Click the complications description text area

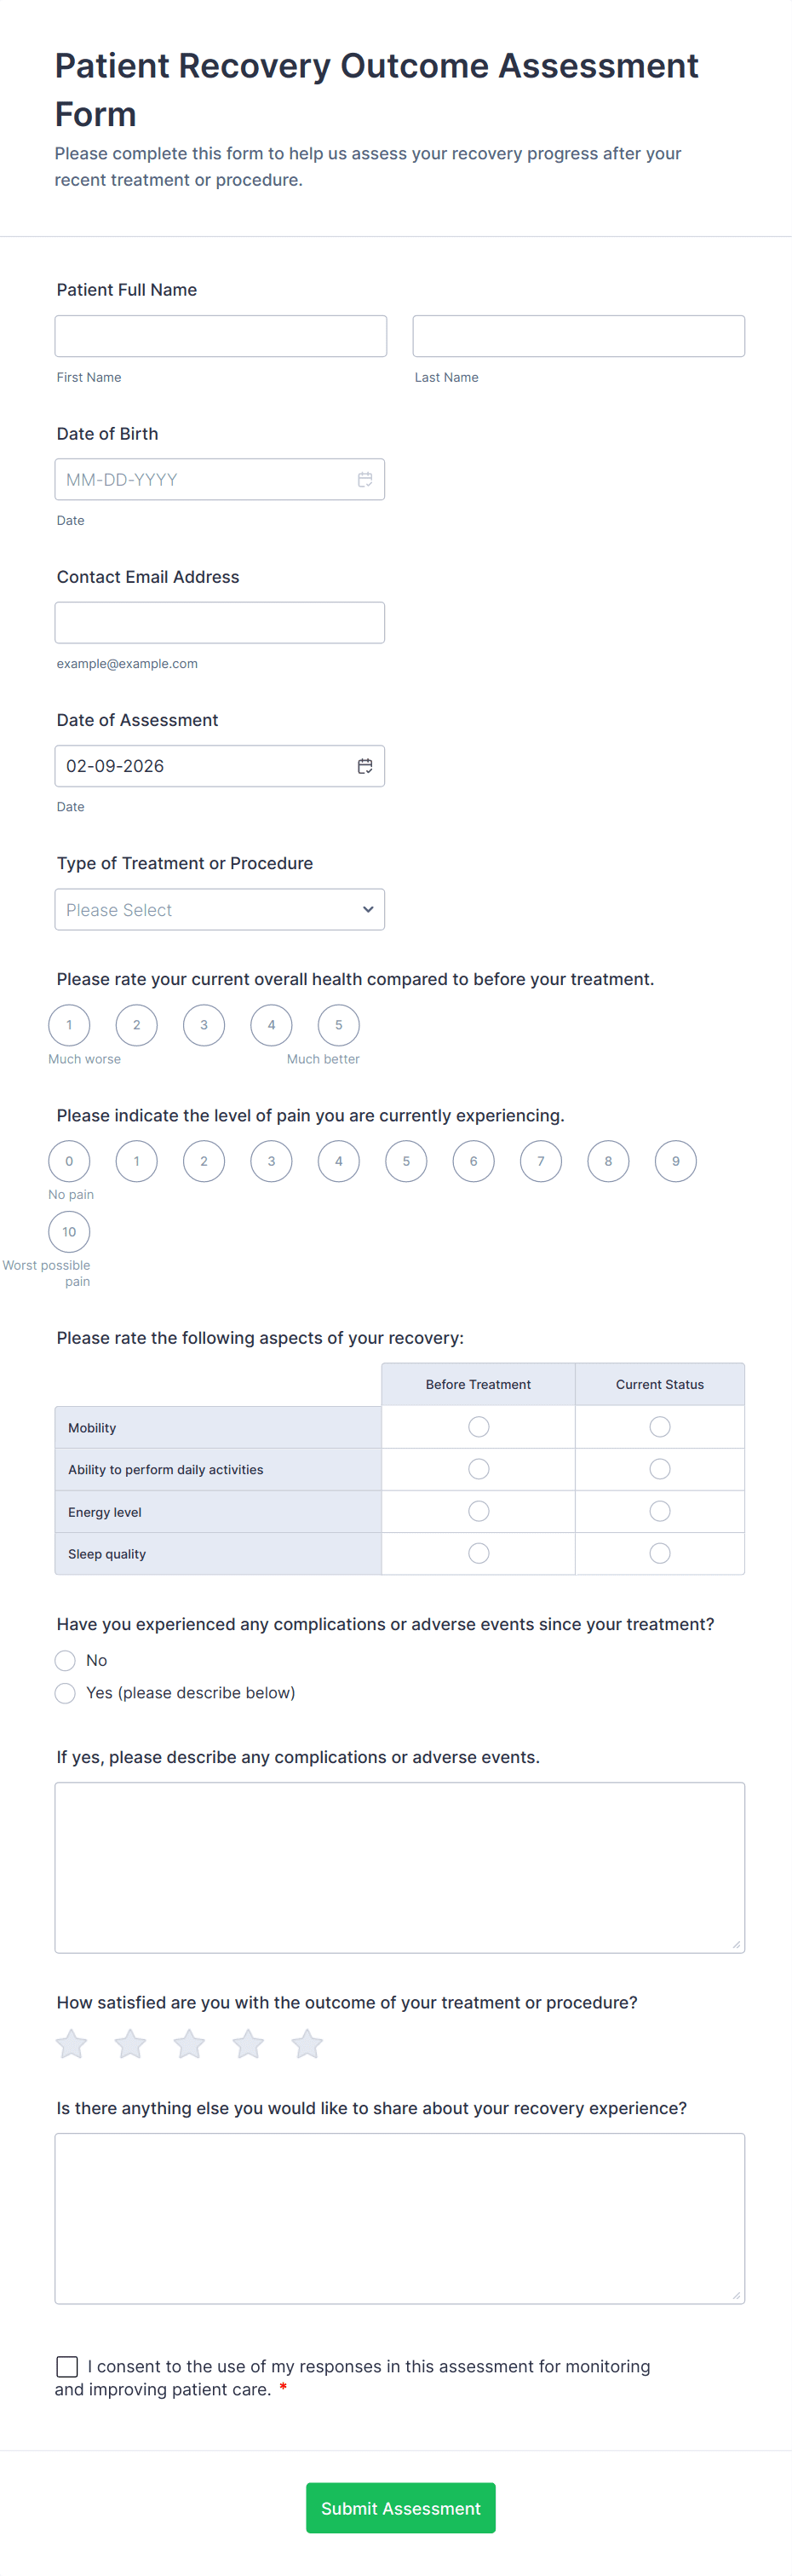tap(400, 1867)
